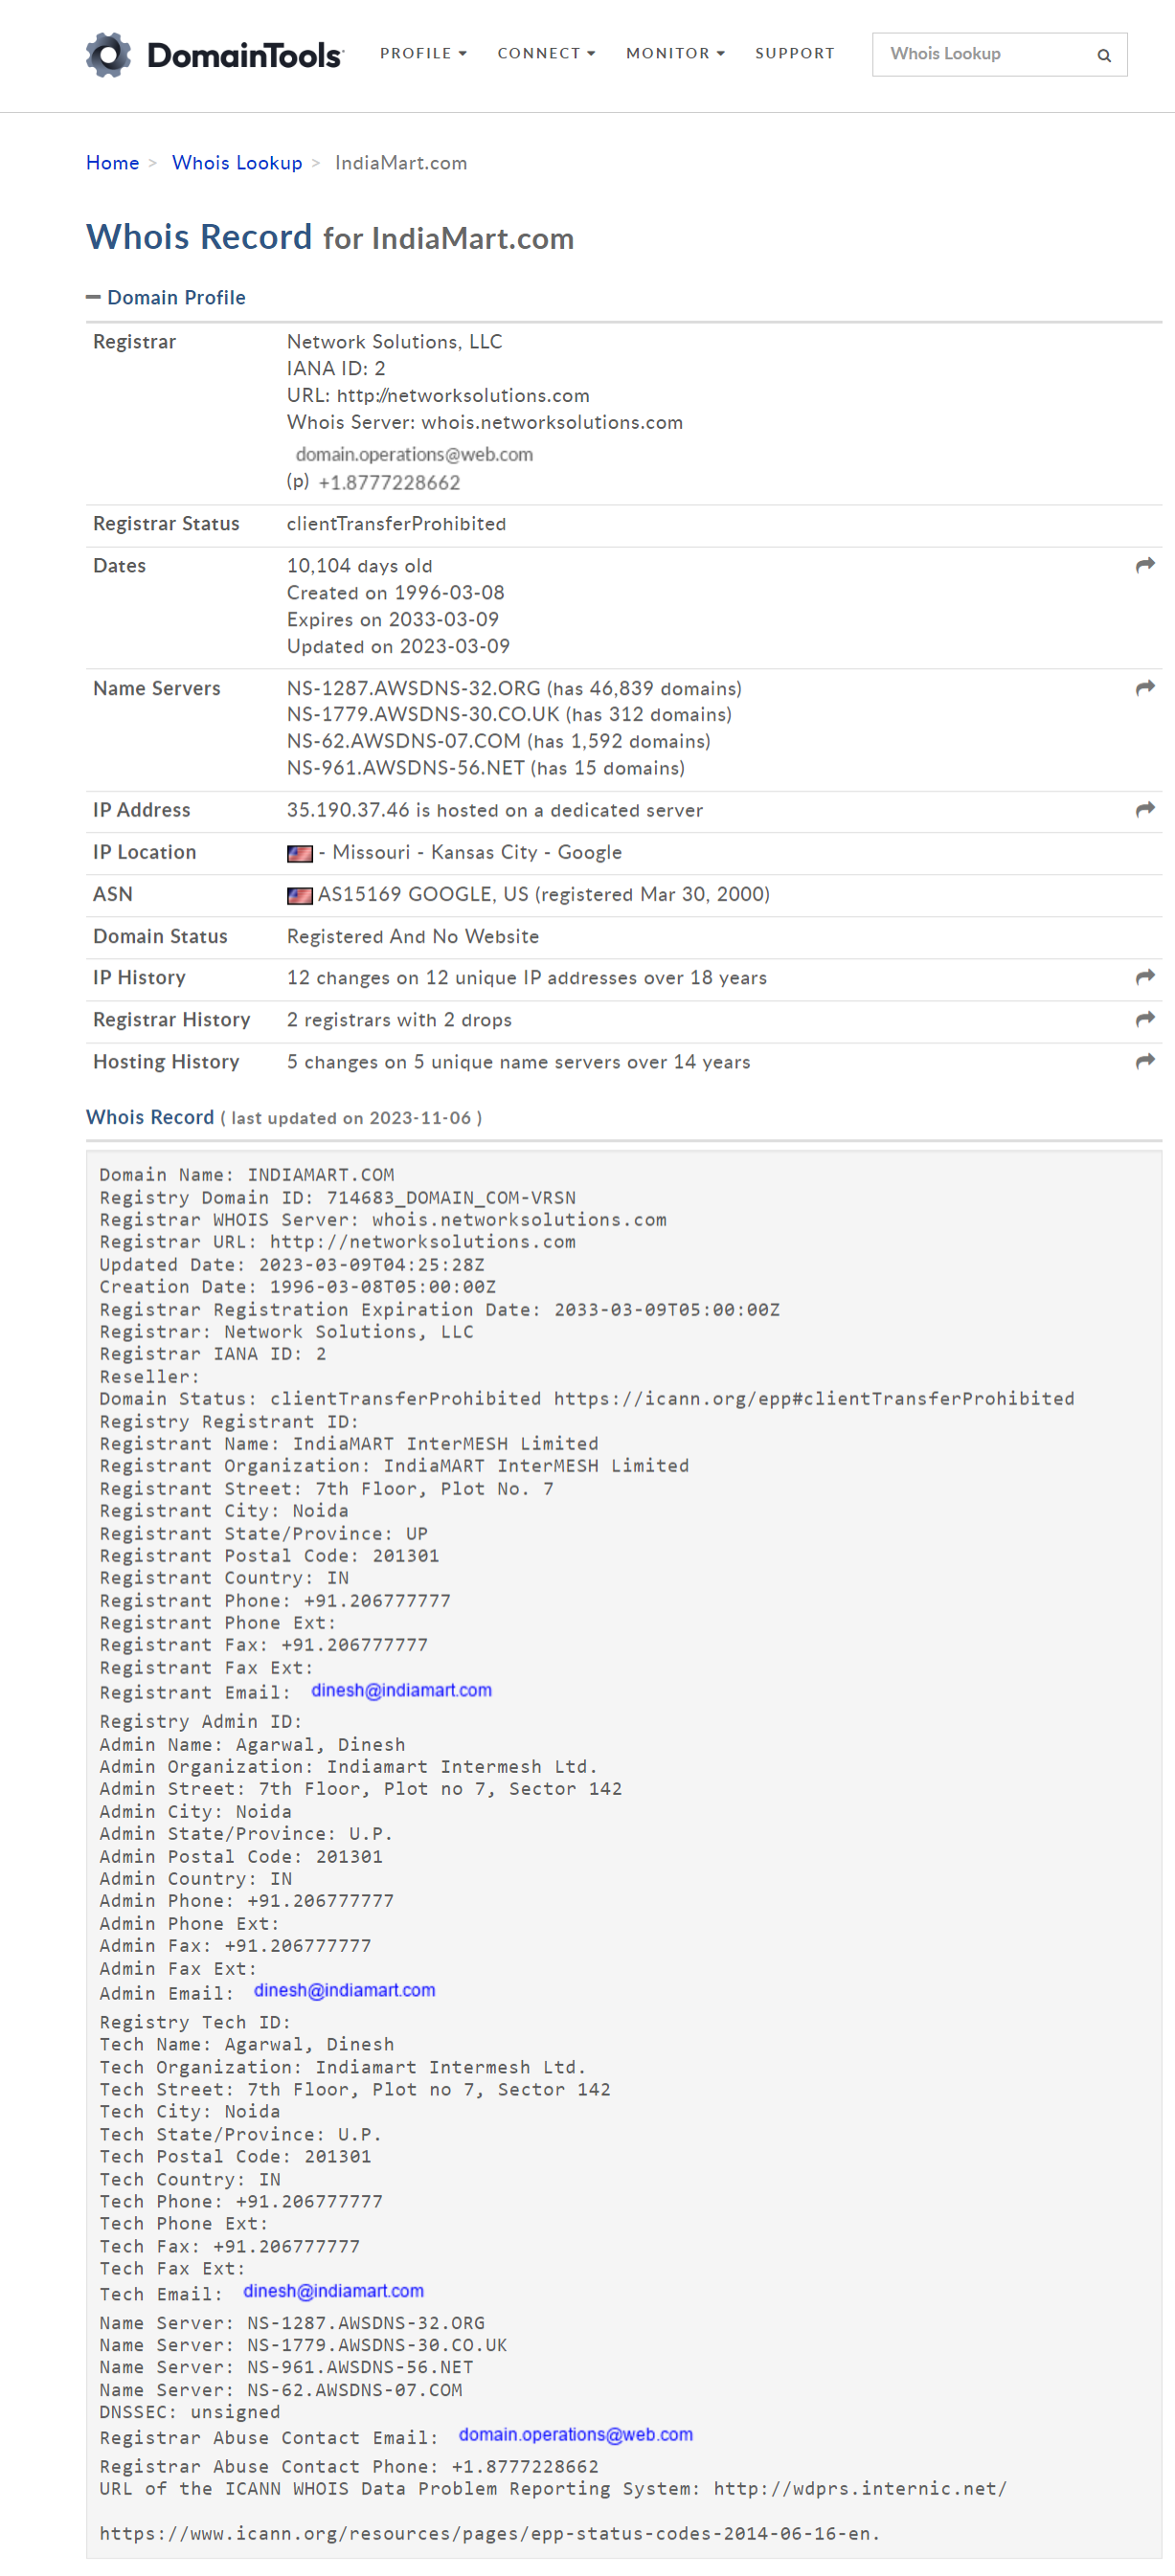Image resolution: width=1175 pixels, height=2576 pixels.
Task: Click the arrow icon beside IP Address
Action: click(1145, 809)
